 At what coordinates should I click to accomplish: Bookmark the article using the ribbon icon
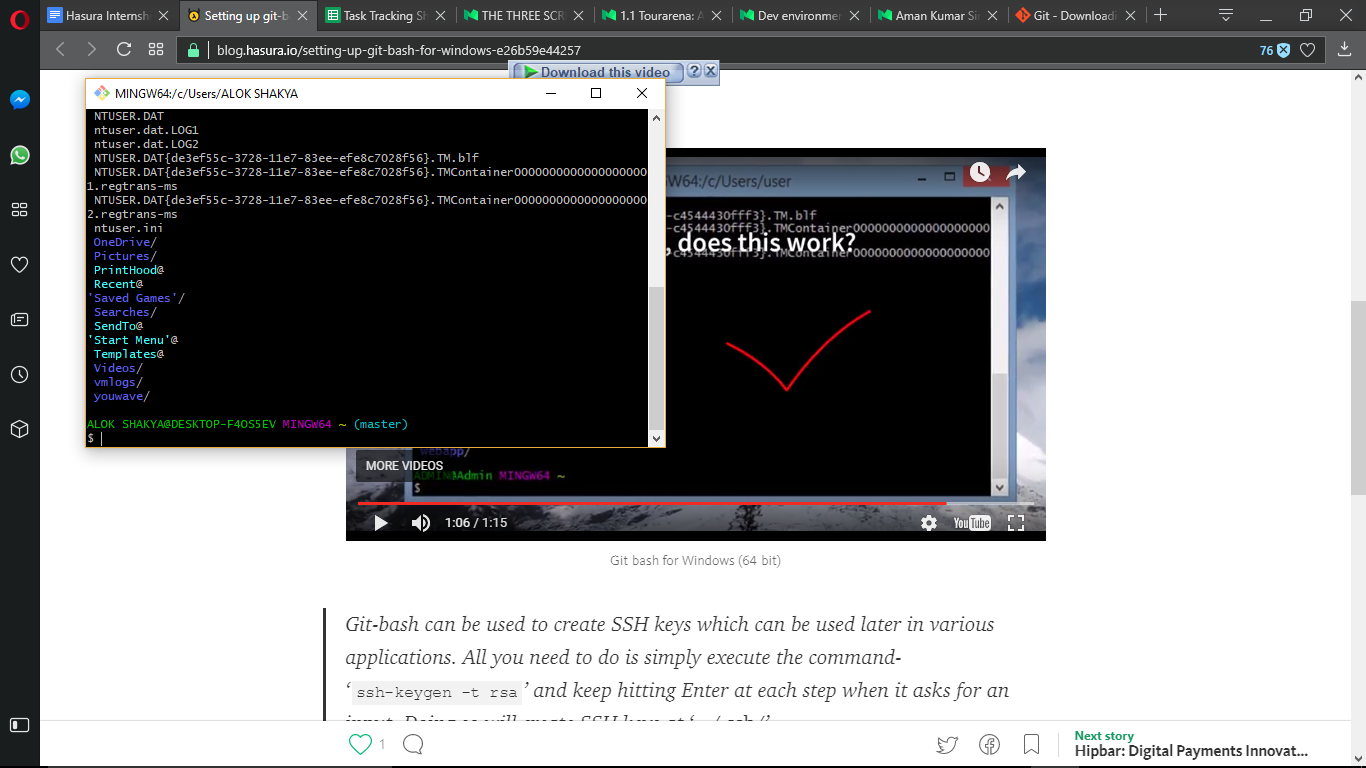coord(1031,744)
